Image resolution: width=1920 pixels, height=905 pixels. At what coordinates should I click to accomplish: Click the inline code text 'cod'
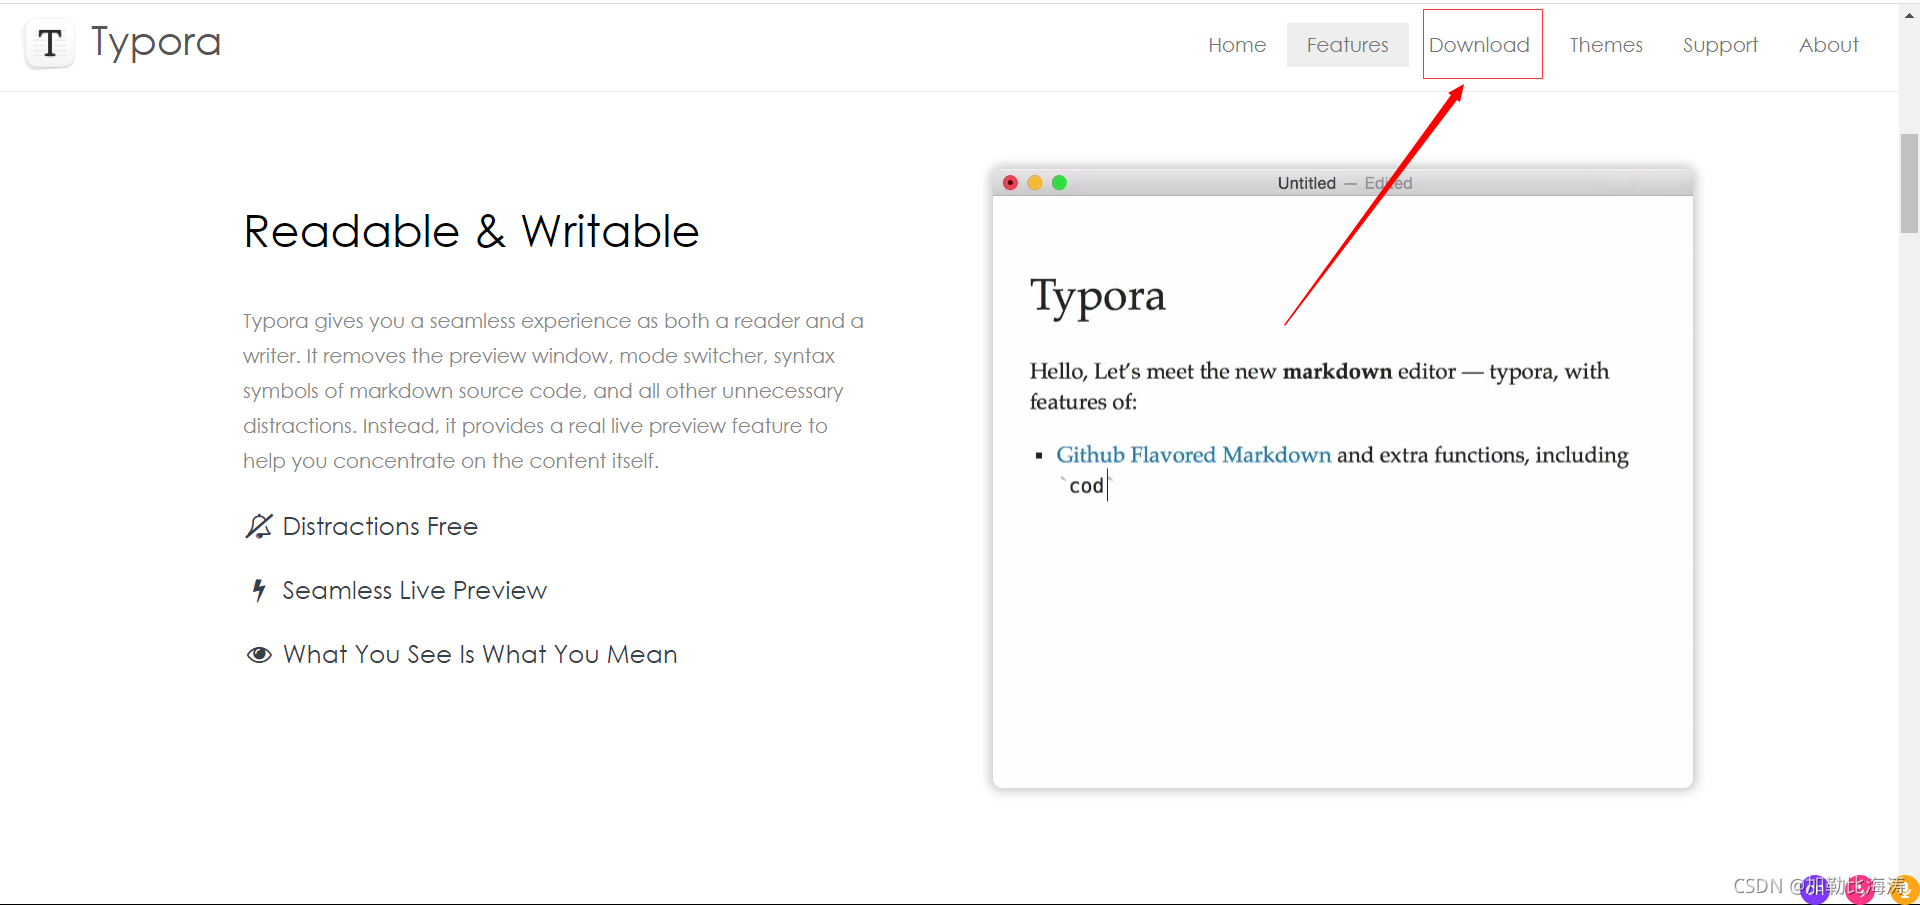(1086, 486)
